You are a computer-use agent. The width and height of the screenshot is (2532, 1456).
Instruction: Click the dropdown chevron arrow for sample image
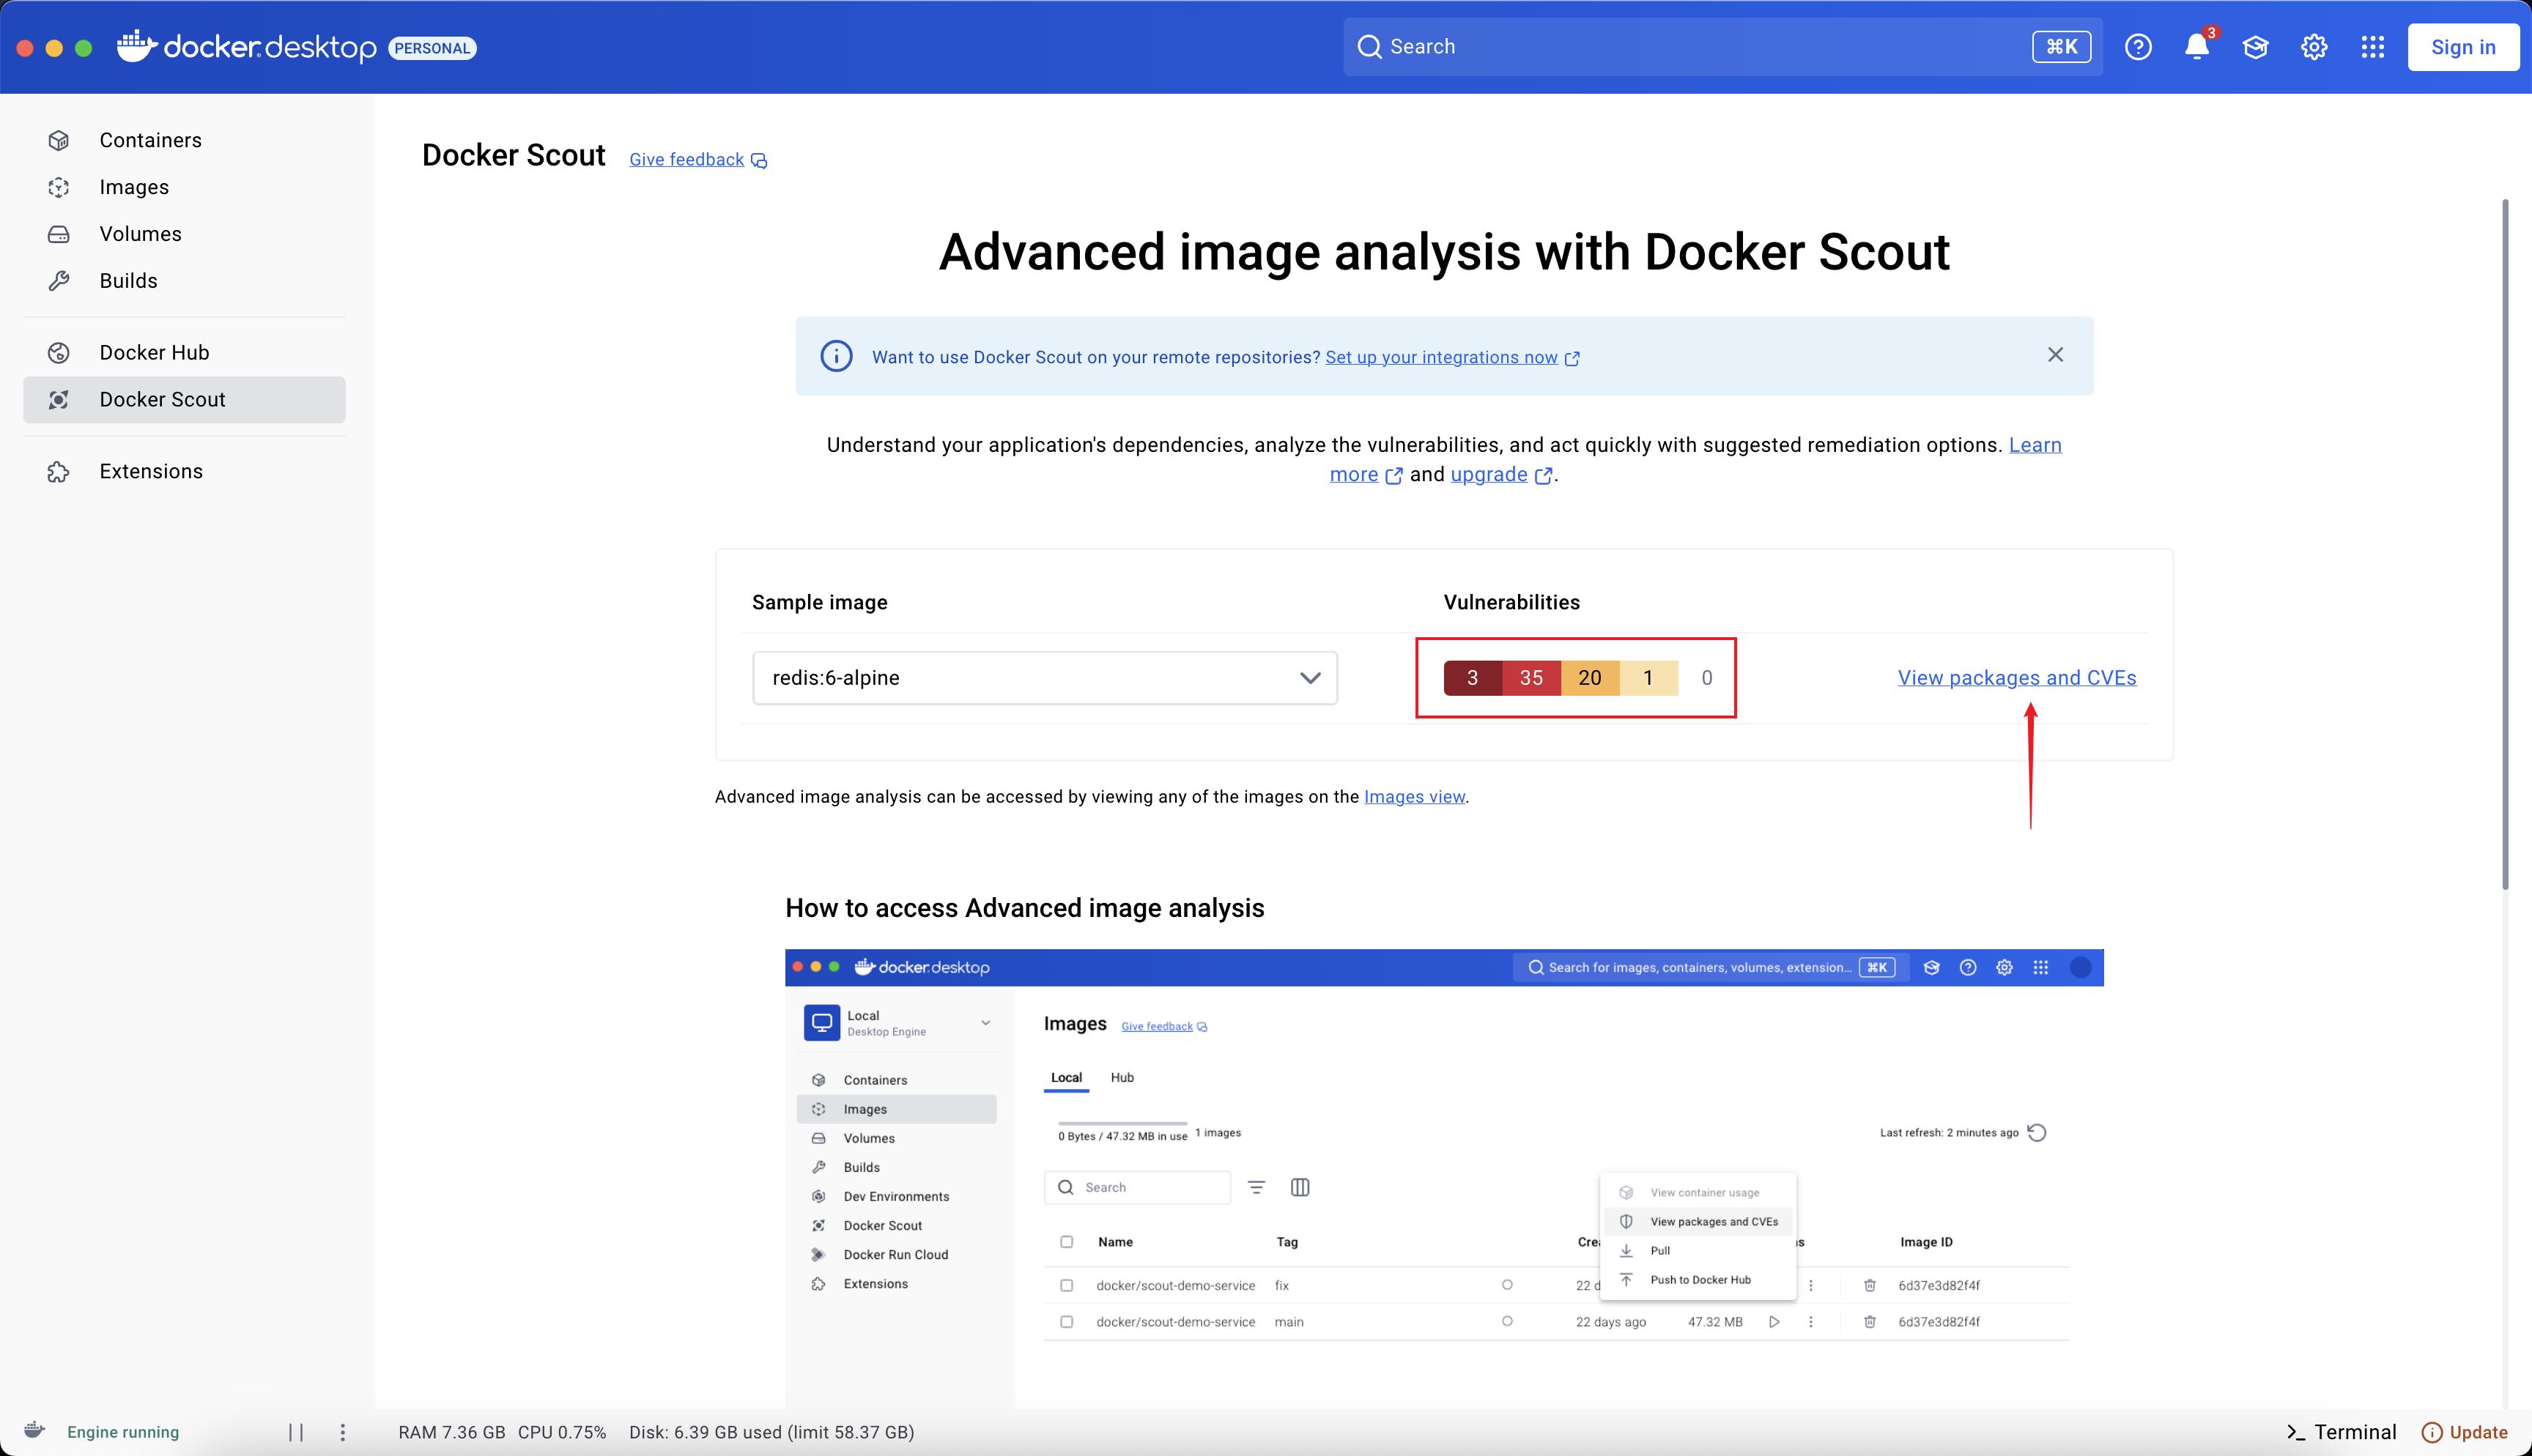click(x=1310, y=678)
